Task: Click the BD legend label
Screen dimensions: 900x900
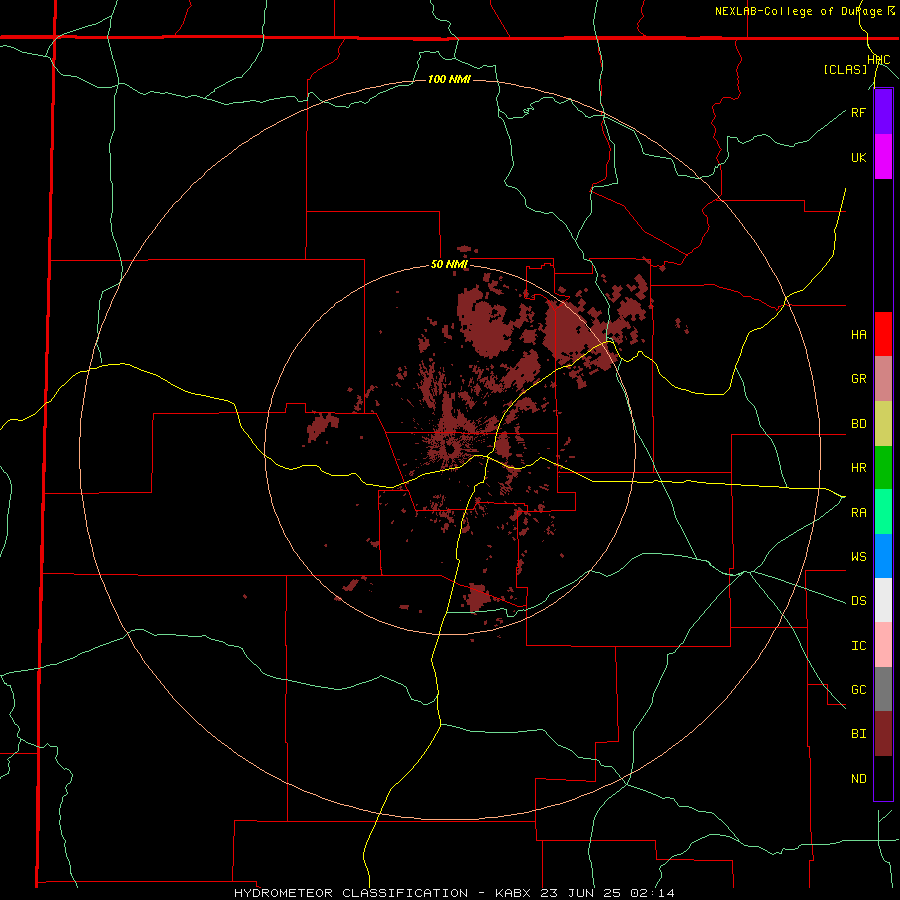Action: [x=858, y=424]
